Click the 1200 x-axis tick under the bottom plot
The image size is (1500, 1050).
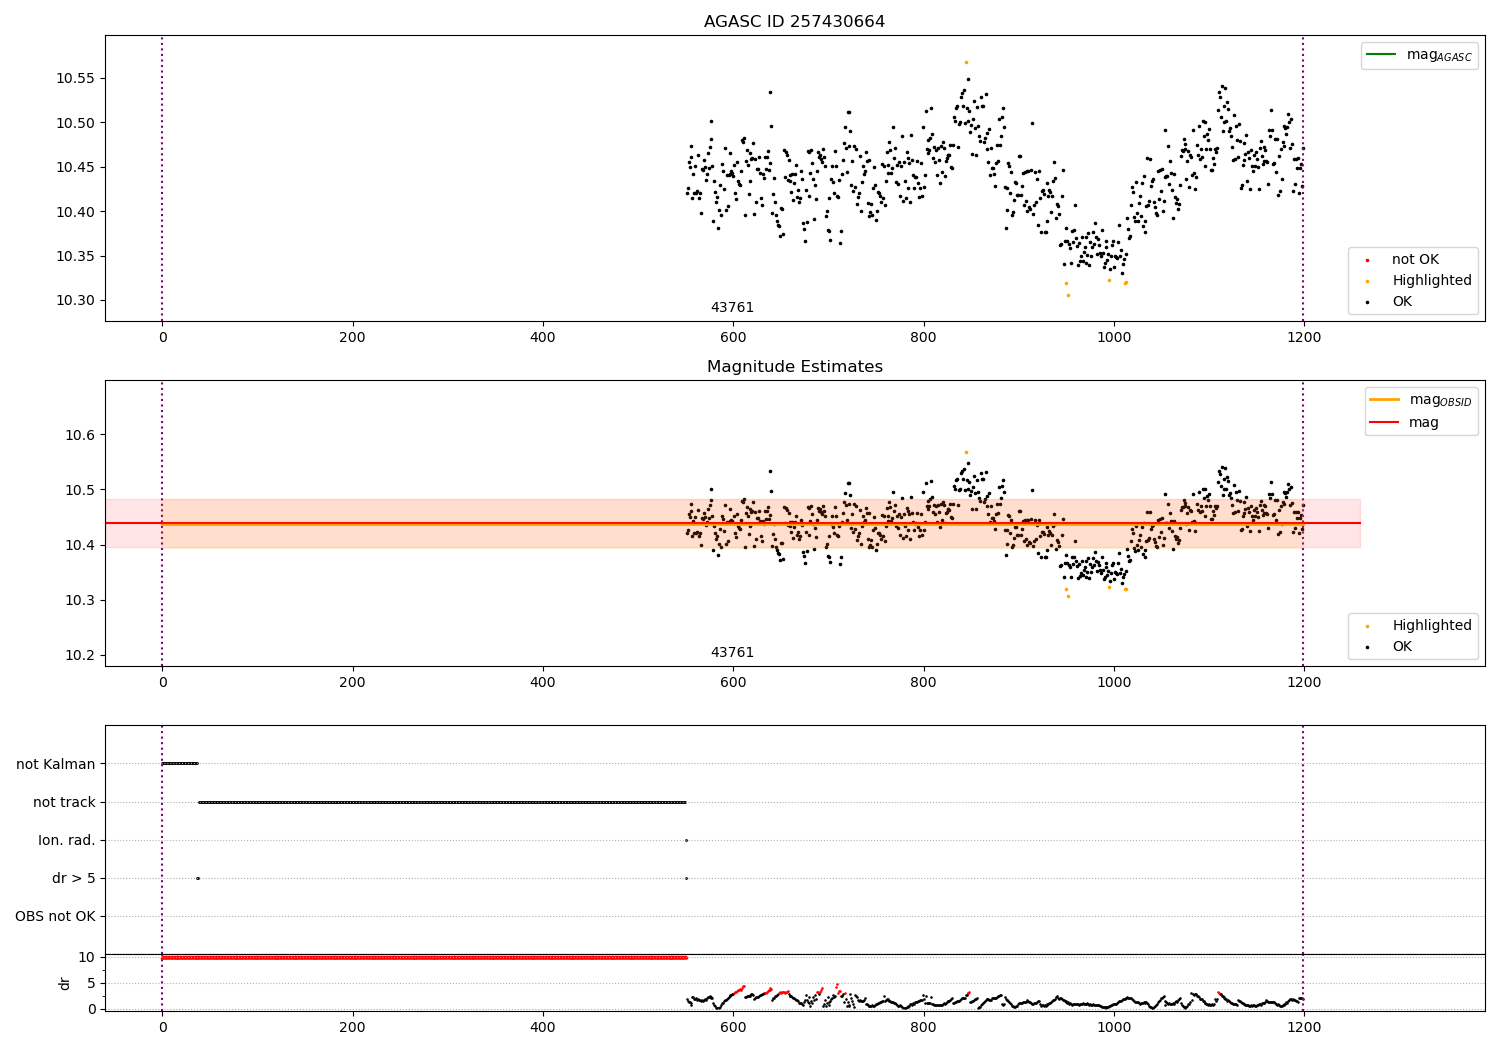click(1303, 1027)
